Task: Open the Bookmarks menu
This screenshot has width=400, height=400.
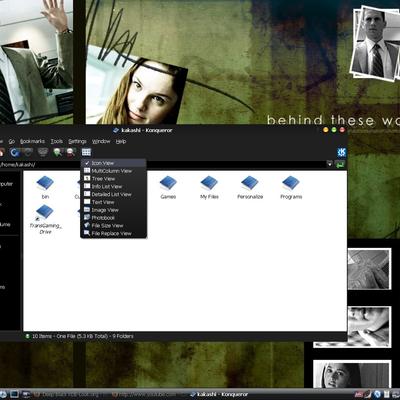Action: click(x=32, y=141)
